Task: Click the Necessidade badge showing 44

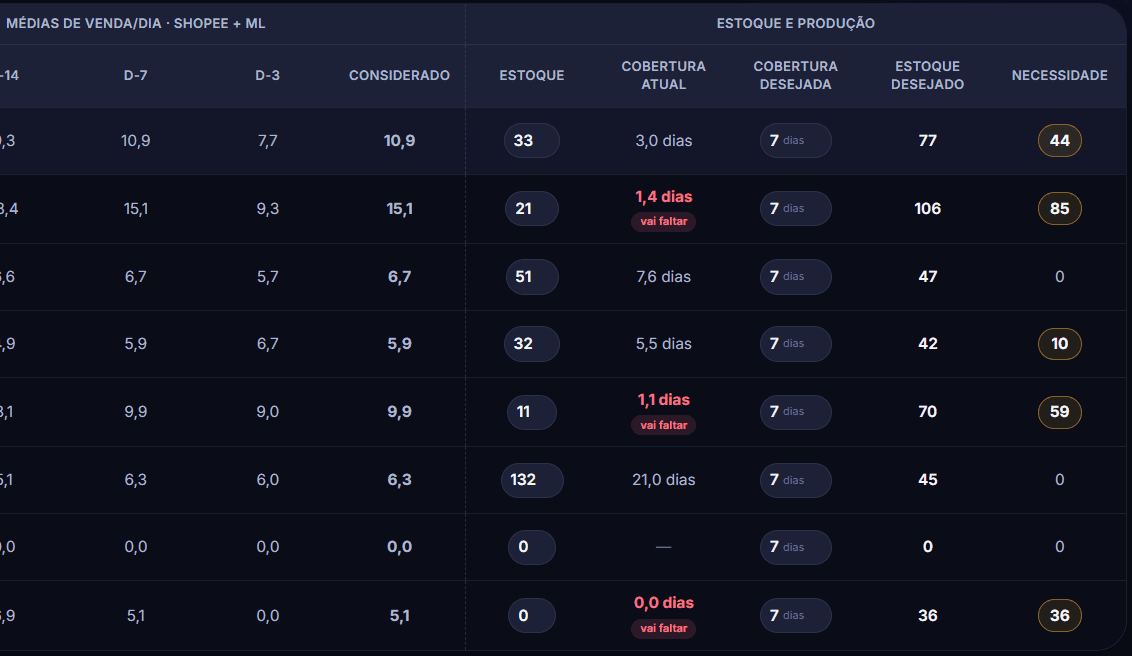Action: click(1059, 141)
